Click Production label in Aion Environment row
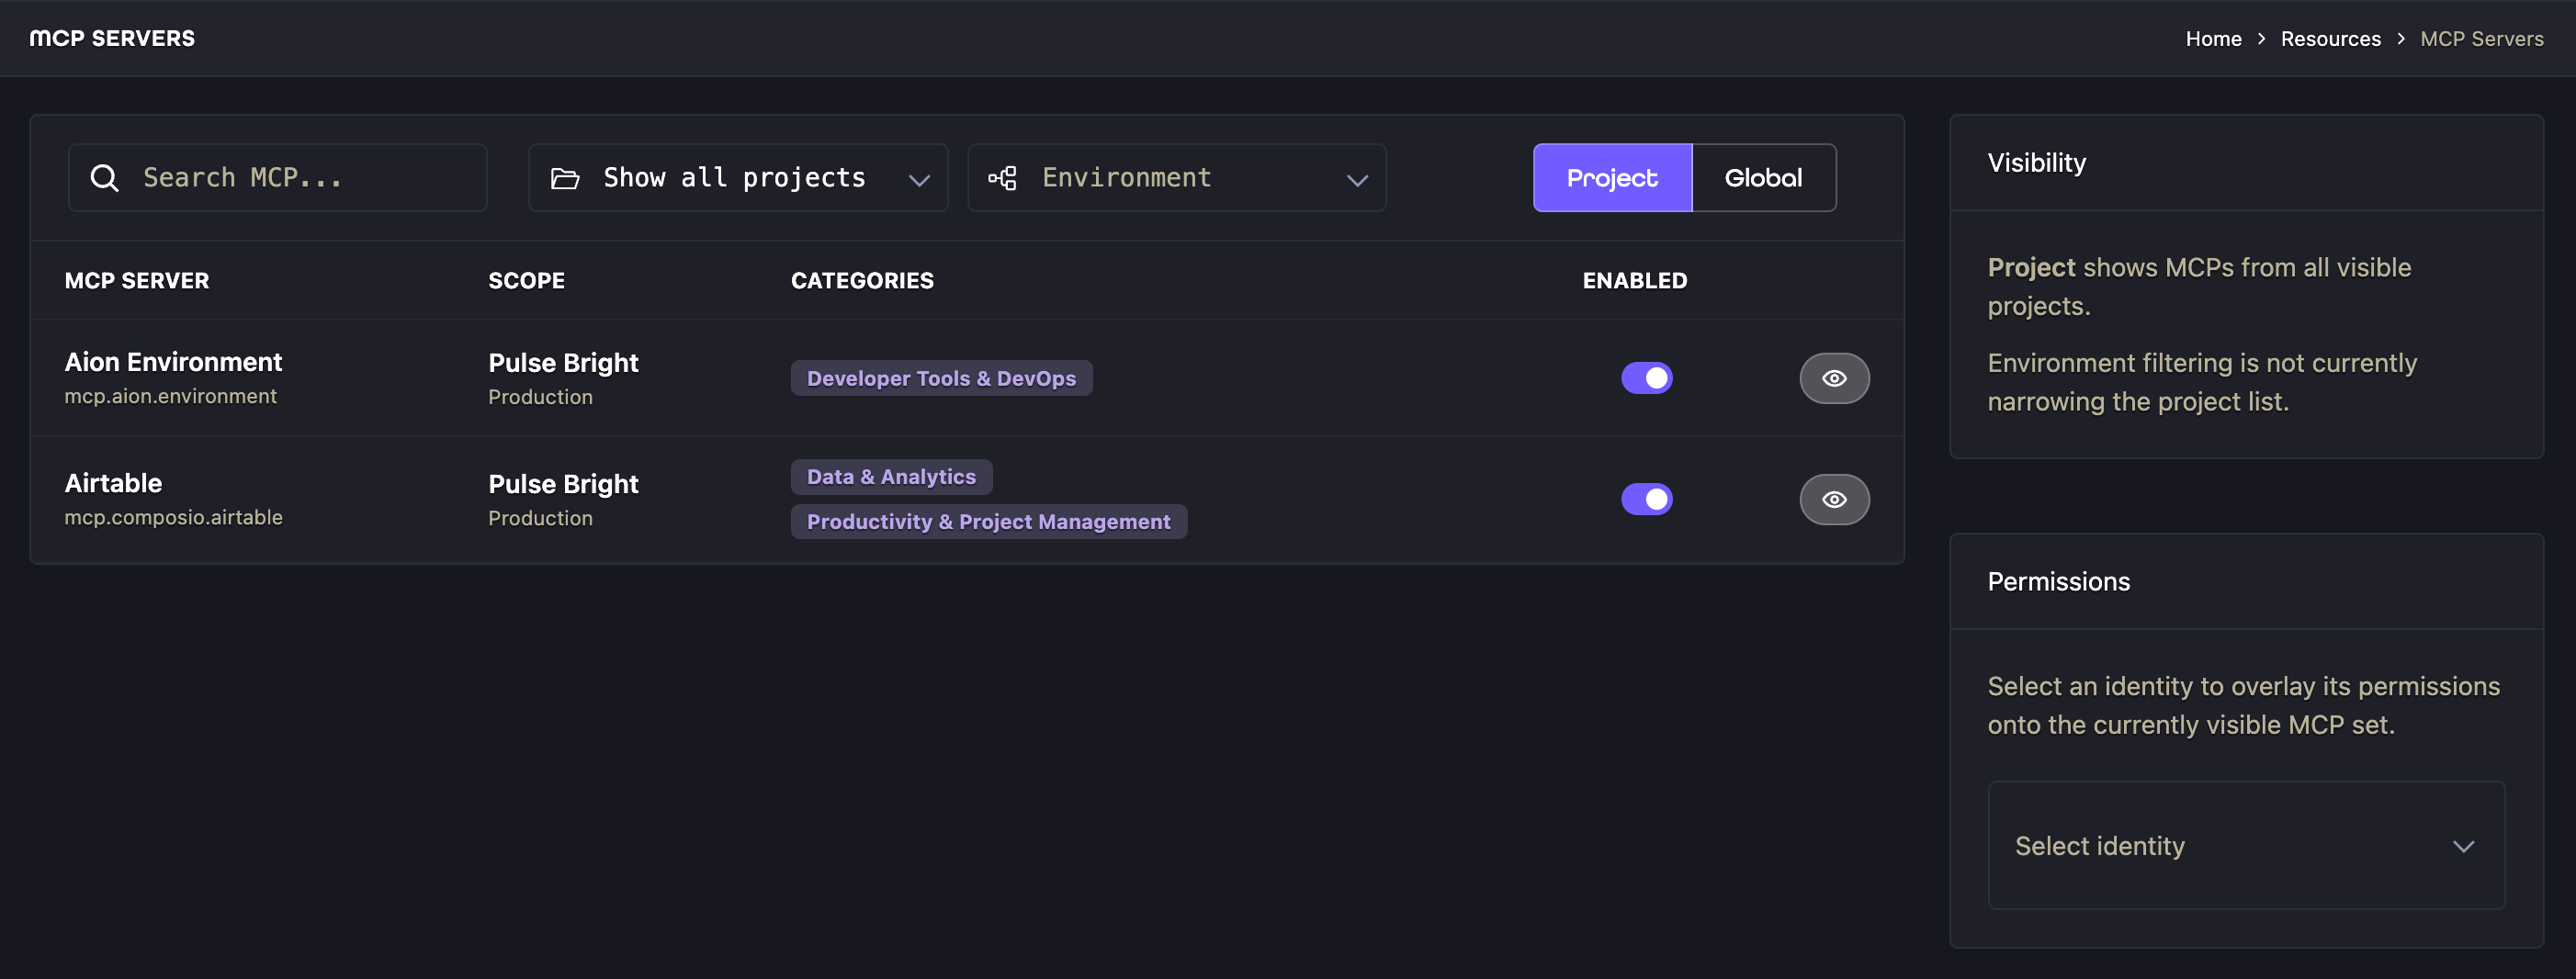This screenshot has width=2576, height=979. pyautogui.click(x=540, y=397)
